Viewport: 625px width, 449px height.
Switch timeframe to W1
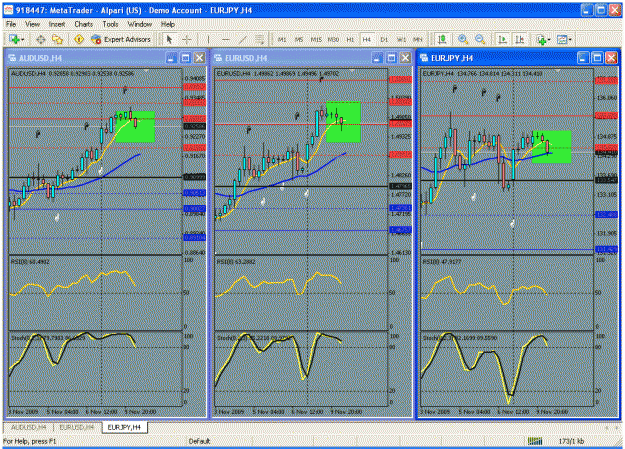401,39
